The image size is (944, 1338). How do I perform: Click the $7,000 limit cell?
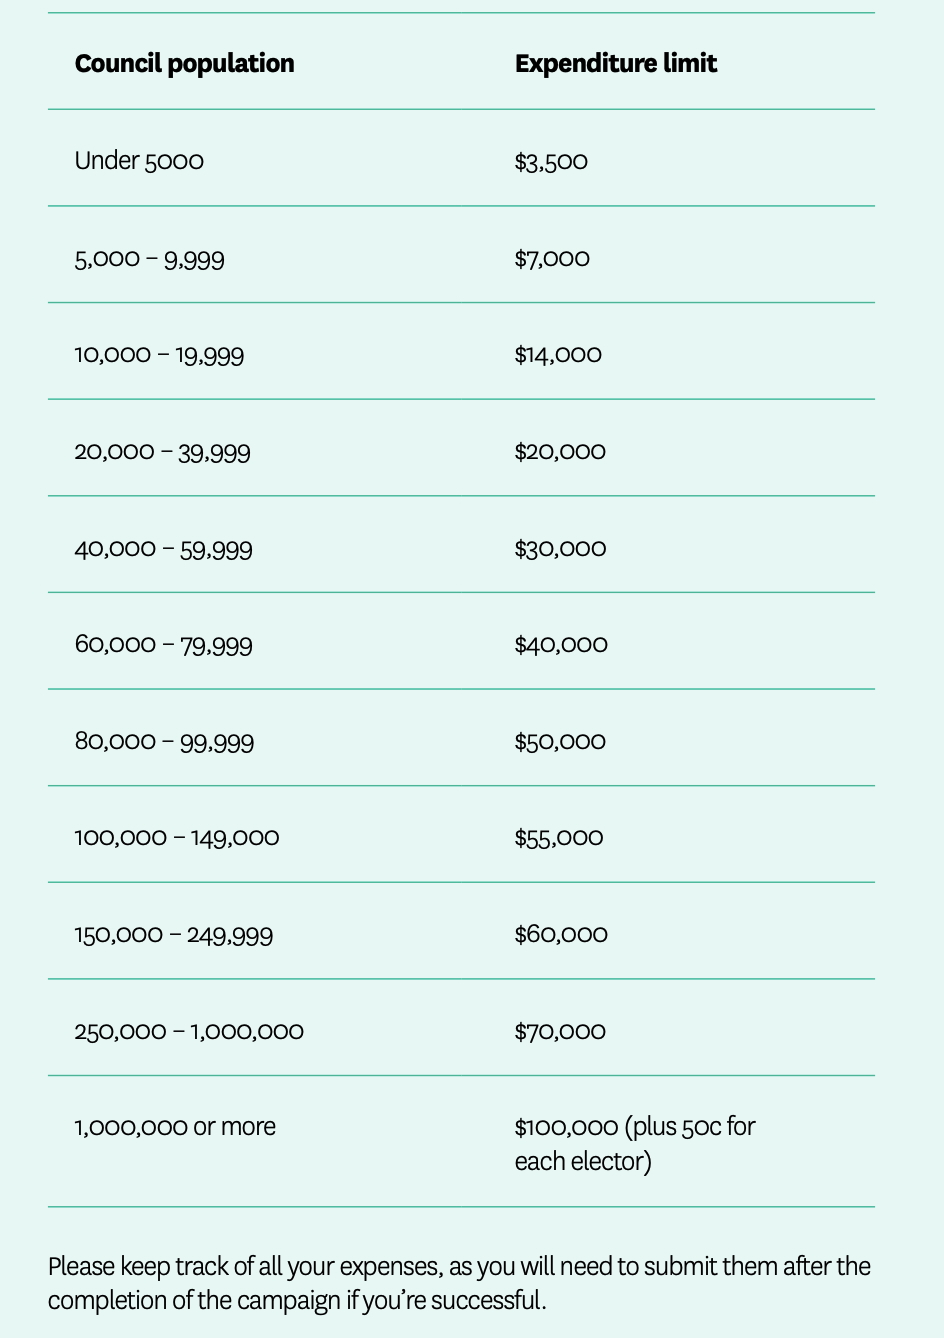click(x=552, y=258)
